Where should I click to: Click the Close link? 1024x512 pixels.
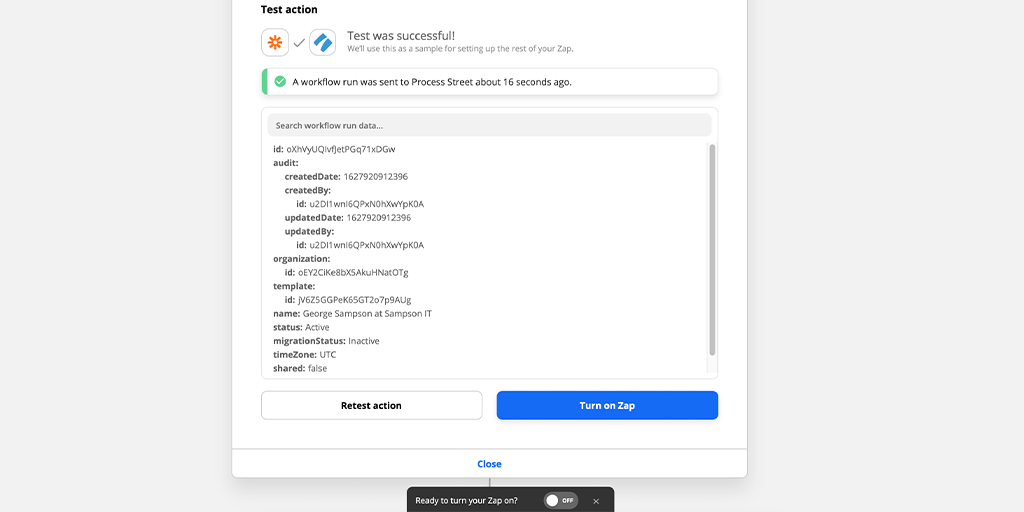[x=489, y=464]
